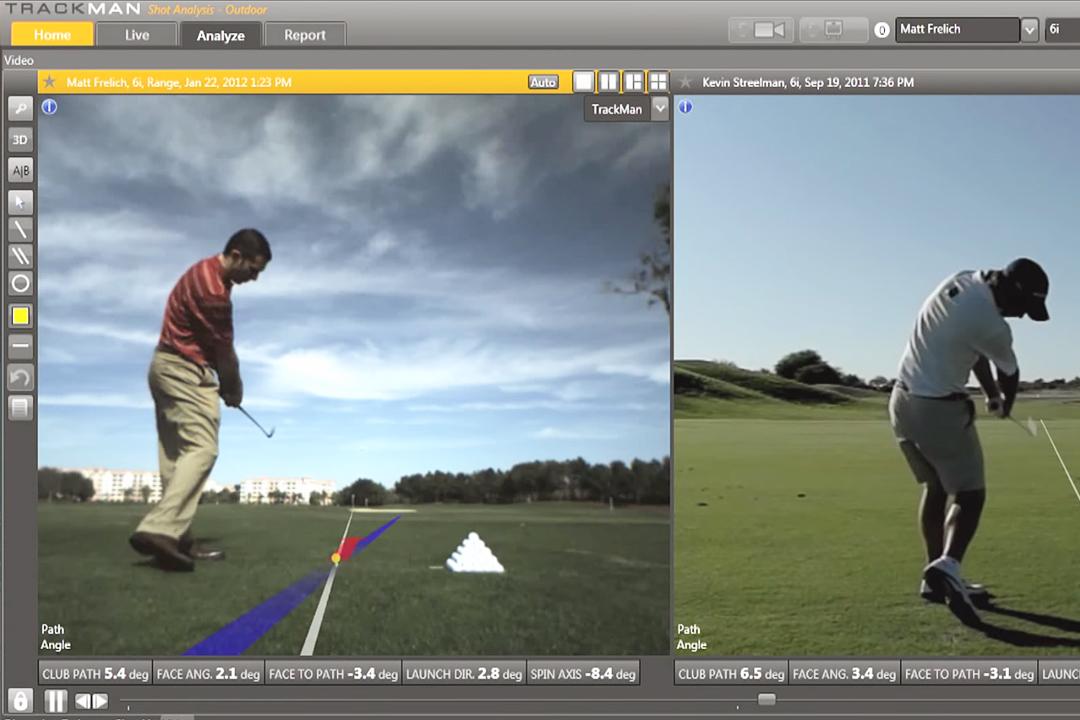Choose the line thickness tool

21,346
